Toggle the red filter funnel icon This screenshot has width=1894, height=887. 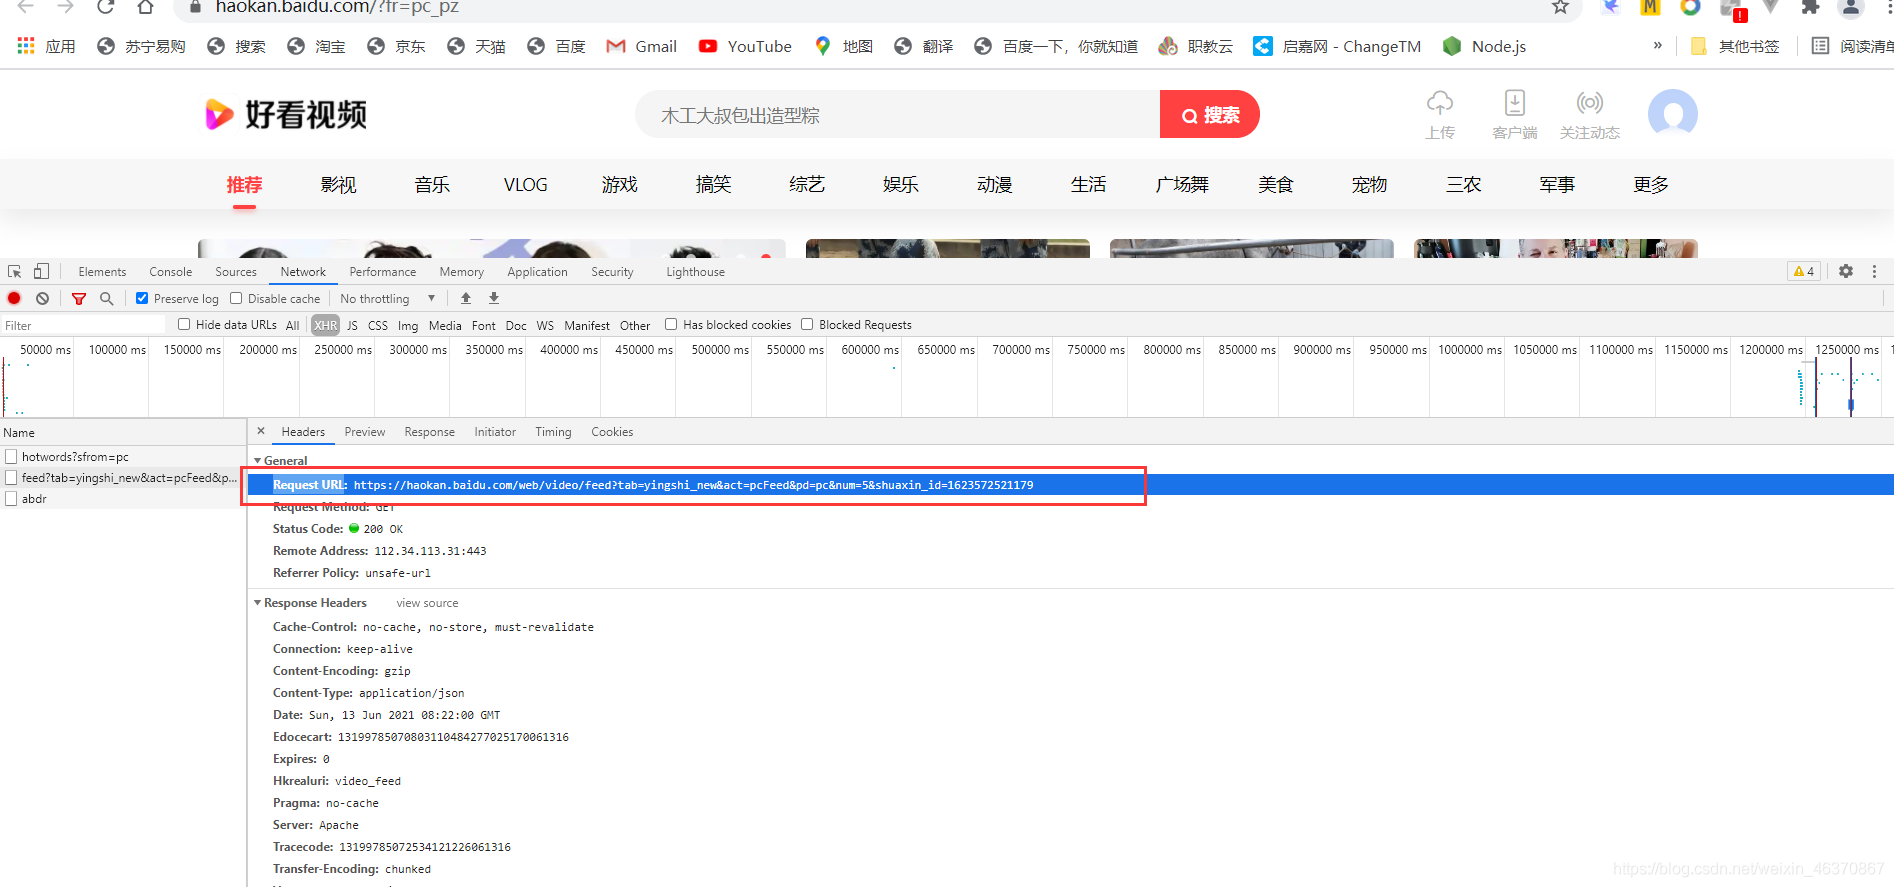[x=78, y=298]
